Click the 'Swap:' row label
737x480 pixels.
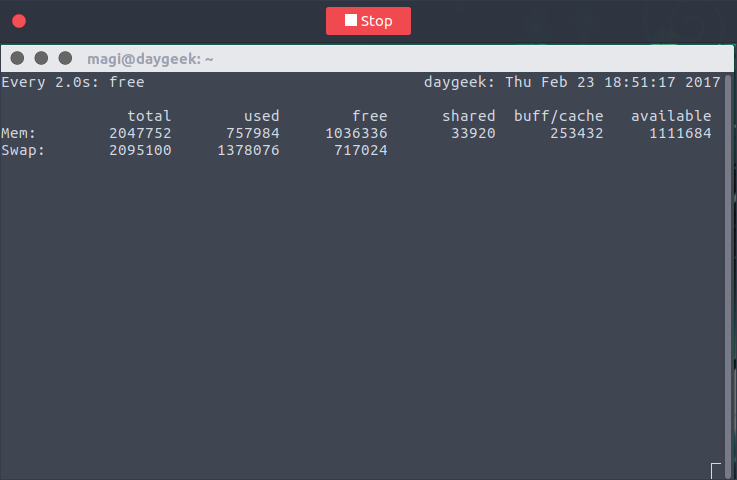(23, 150)
